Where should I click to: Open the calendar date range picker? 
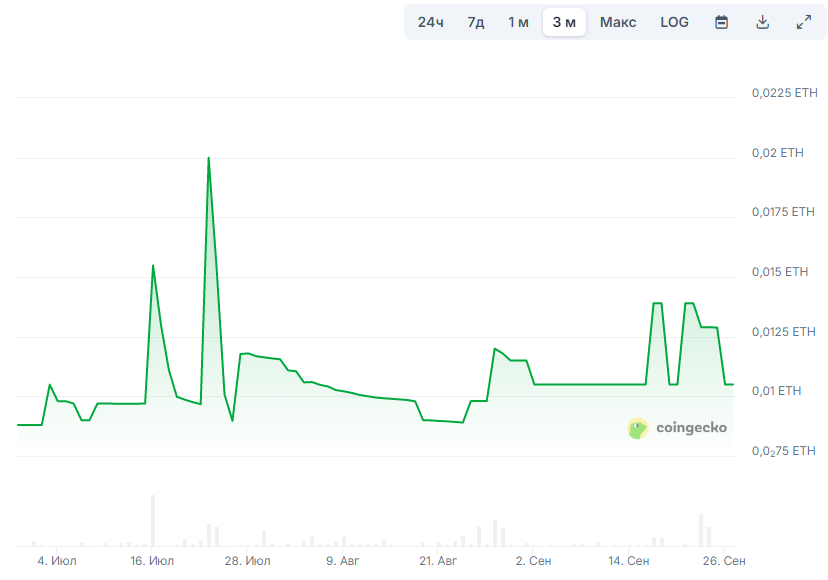point(721,22)
